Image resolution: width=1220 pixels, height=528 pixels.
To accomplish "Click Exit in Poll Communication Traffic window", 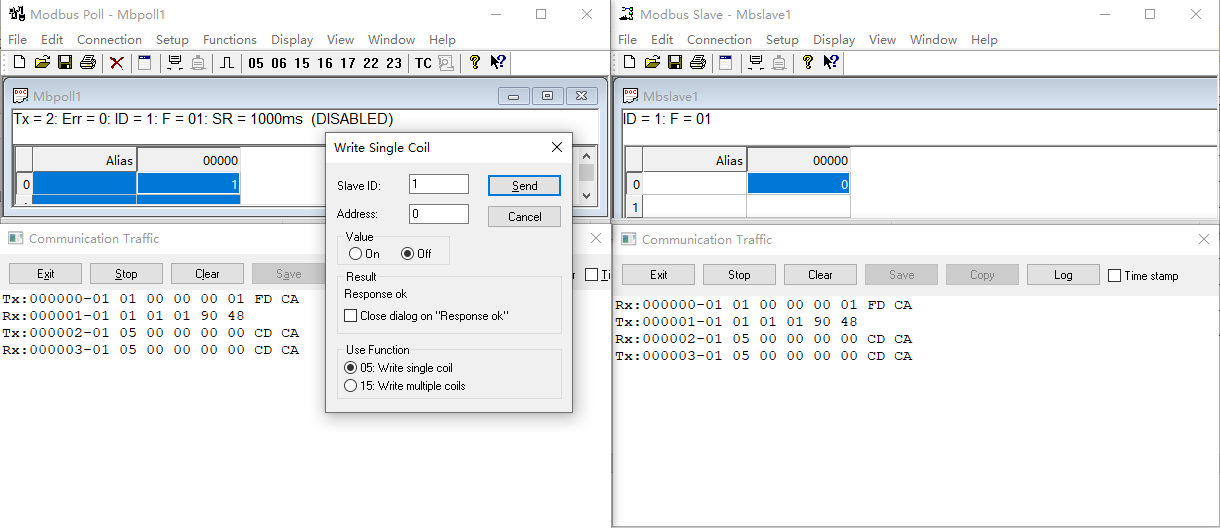I will [x=45, y=274].
